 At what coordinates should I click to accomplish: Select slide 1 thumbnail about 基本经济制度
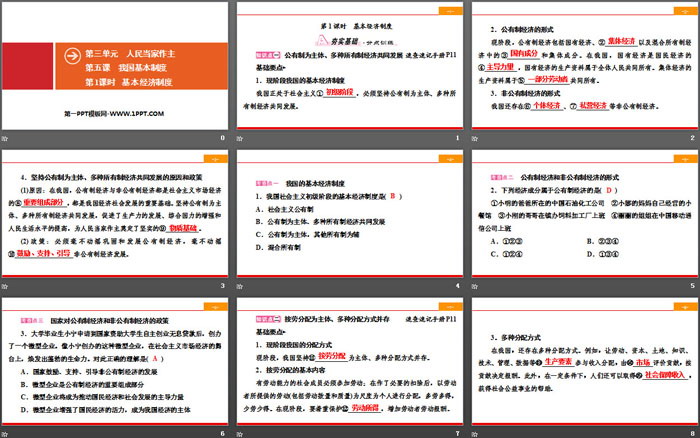click(350, 66)
